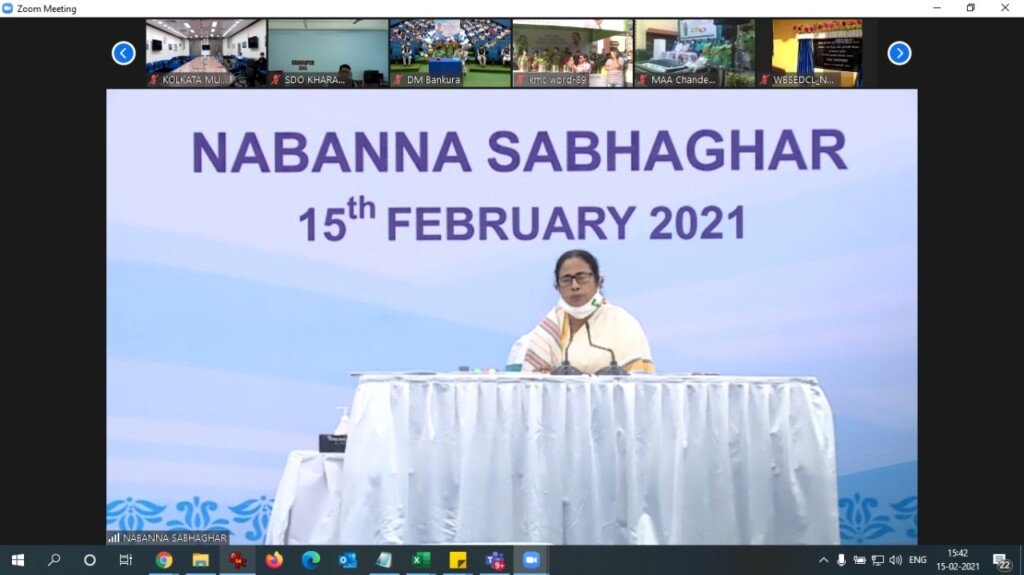
Task: Pick the WBSEDCL participant video tile
Action: 816,53
